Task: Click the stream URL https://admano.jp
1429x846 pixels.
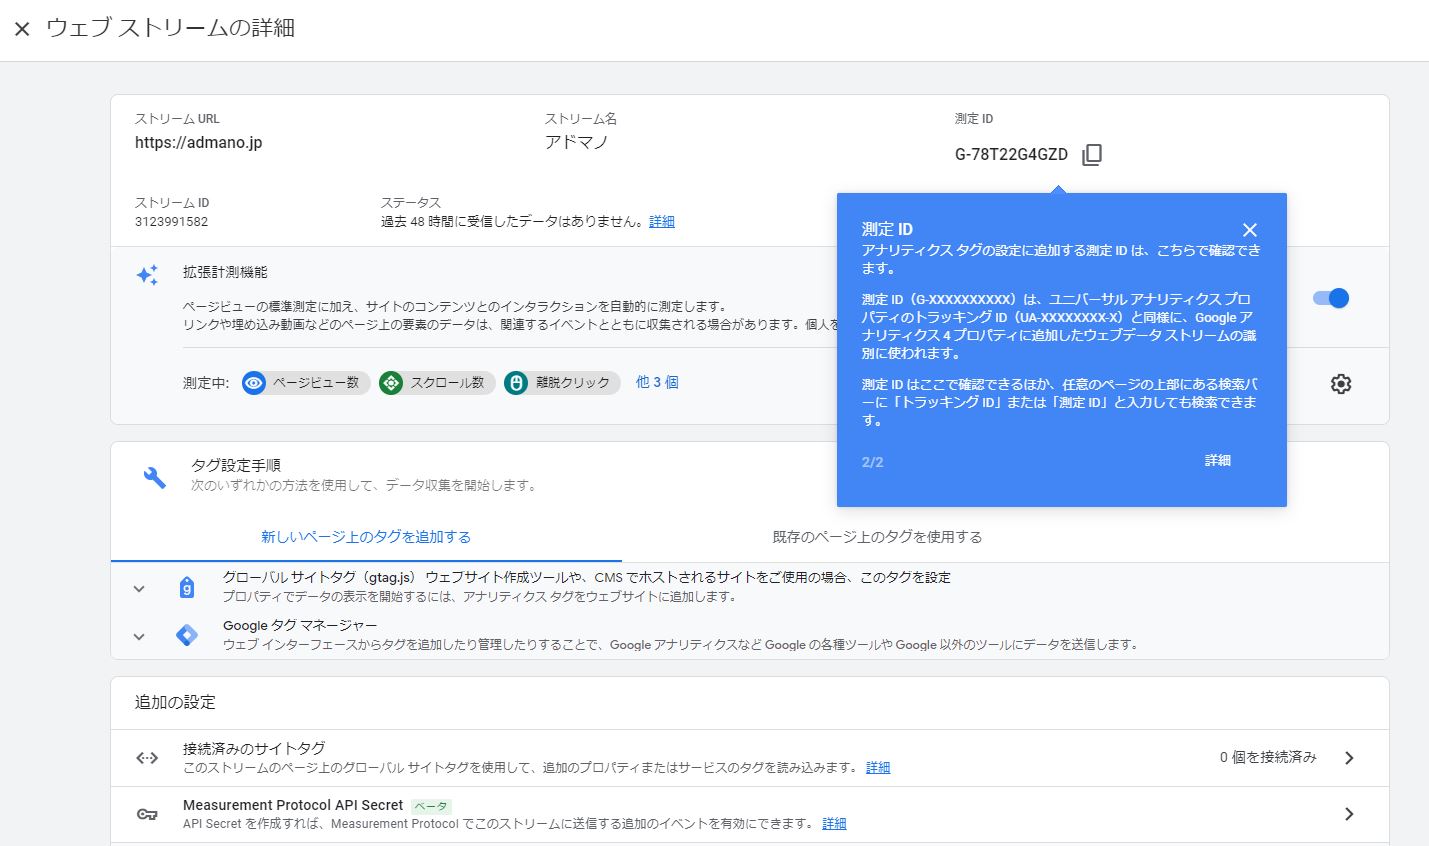Action: [198, 143]
